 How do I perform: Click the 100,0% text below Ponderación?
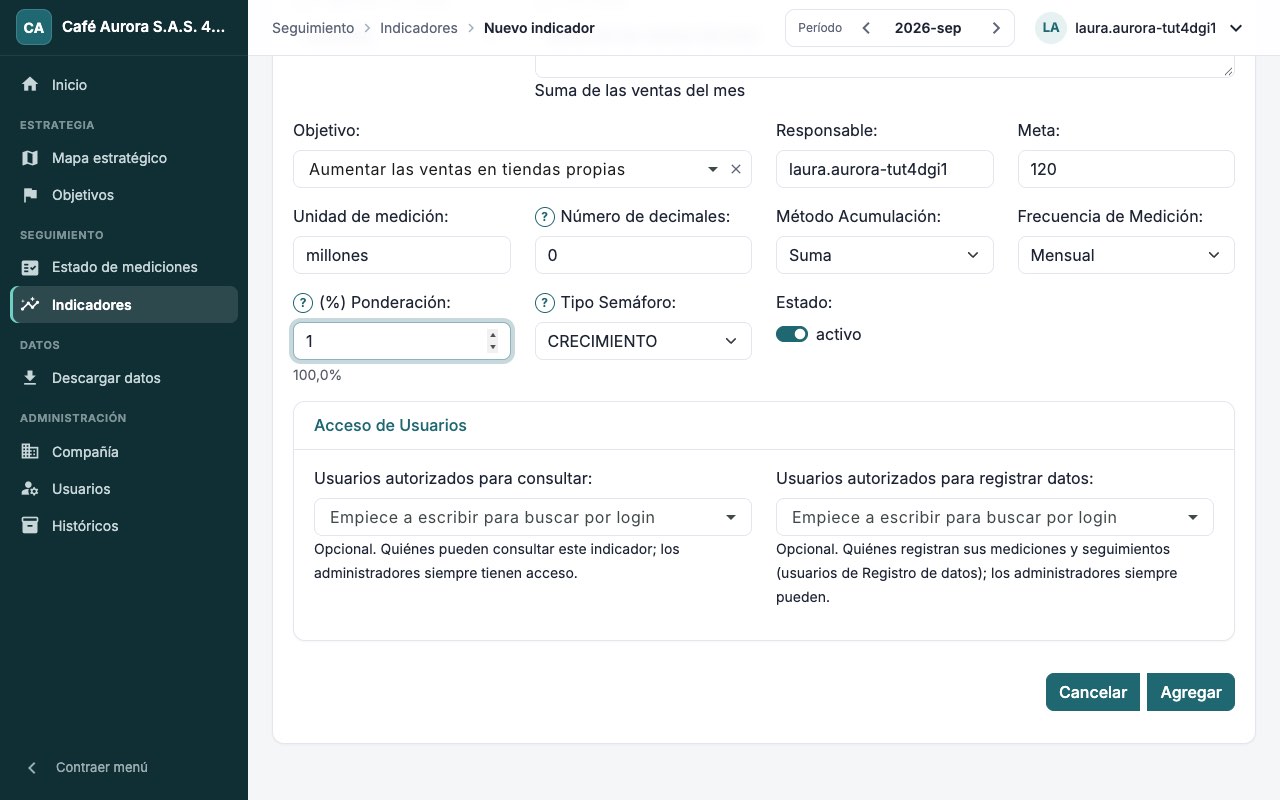(317, 375)
